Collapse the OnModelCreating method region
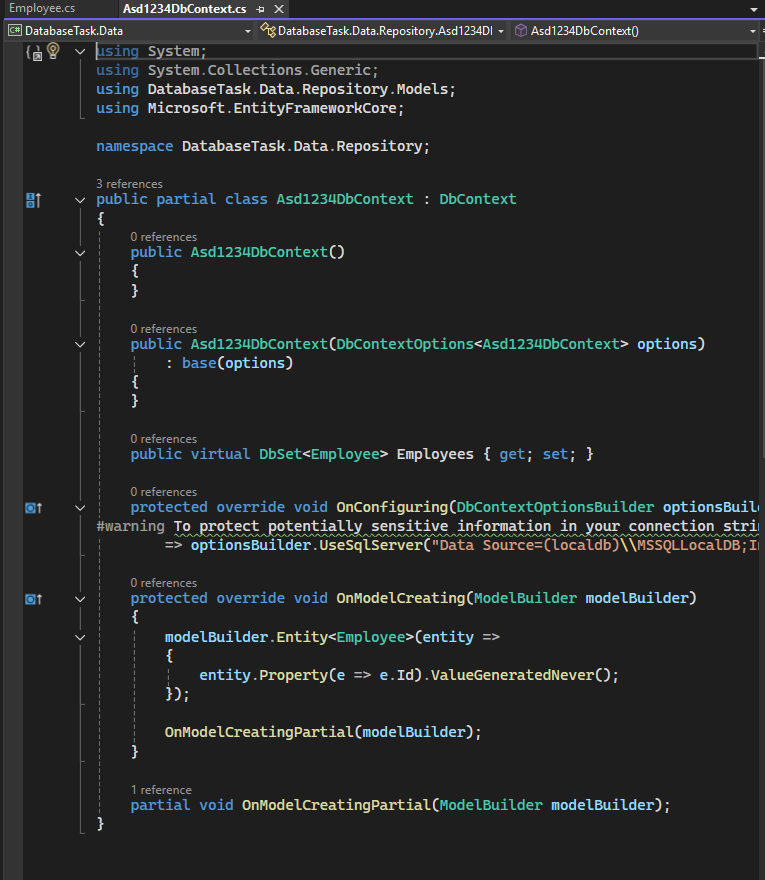 (80, 599)
